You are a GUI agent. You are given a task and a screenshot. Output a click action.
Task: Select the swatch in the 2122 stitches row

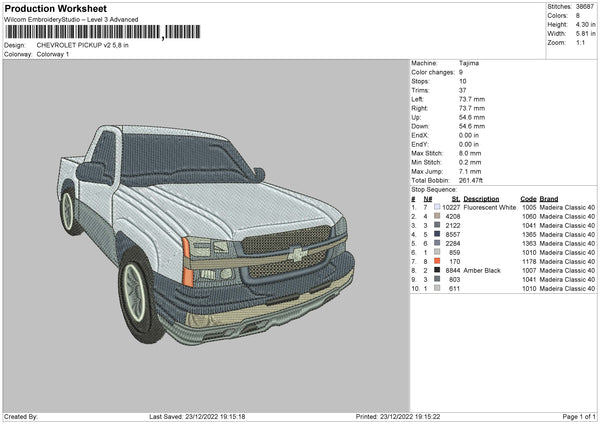(x=437, y=225)
